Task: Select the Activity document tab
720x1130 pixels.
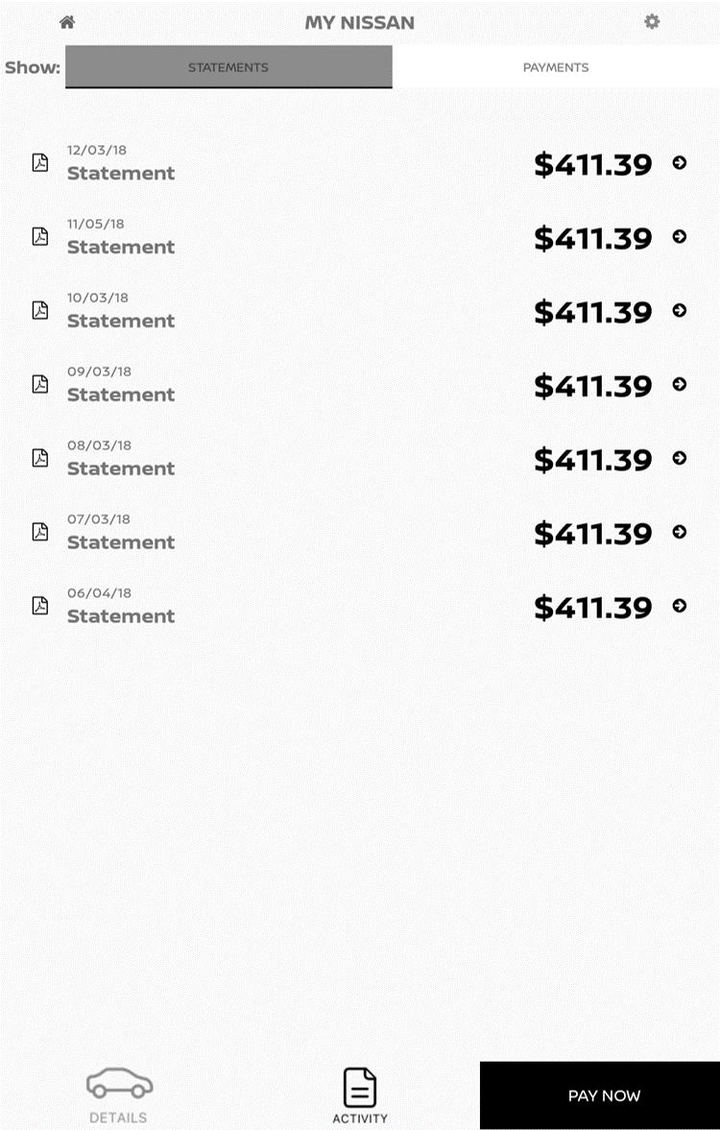Action: (360, 1095)
